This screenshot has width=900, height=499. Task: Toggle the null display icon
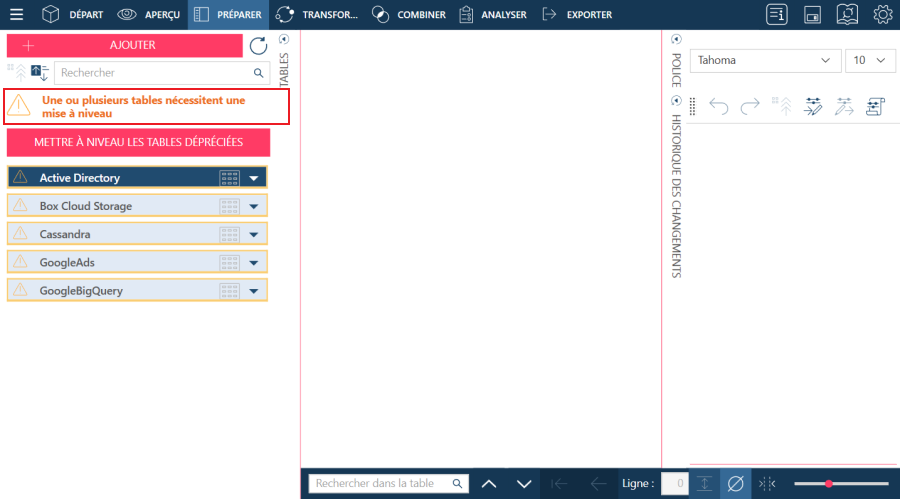tap(735, 483)
